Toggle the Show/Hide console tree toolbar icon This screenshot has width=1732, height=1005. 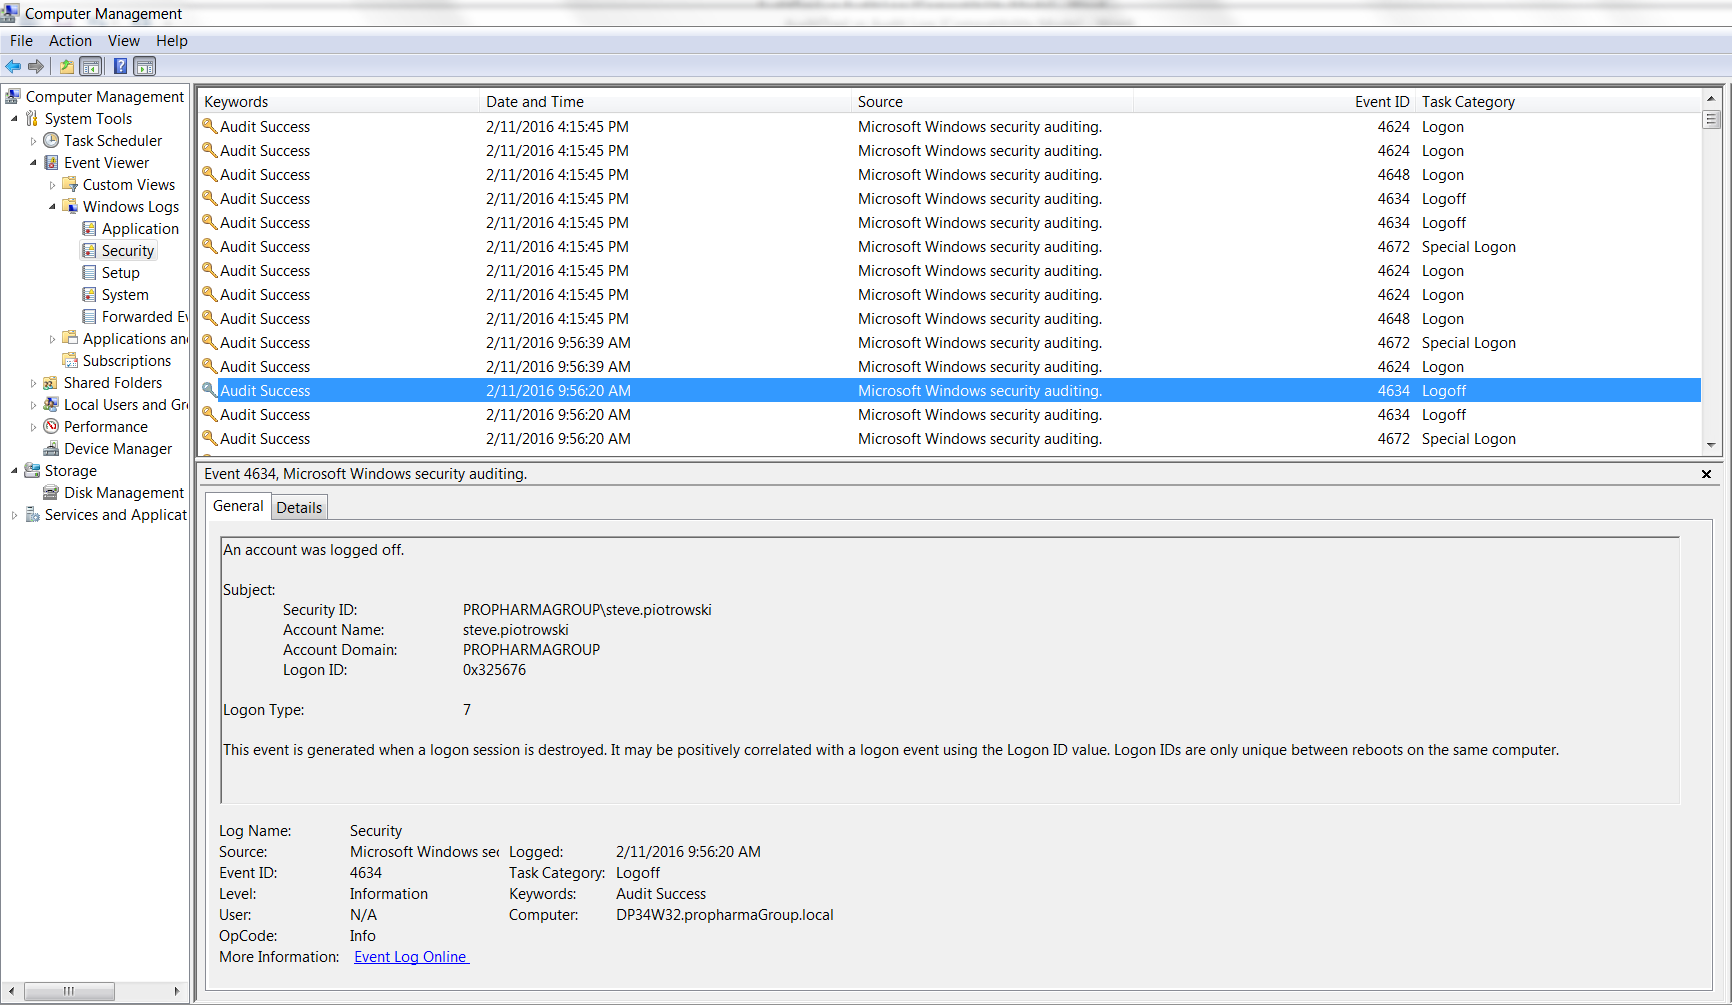tap(91, 66)
